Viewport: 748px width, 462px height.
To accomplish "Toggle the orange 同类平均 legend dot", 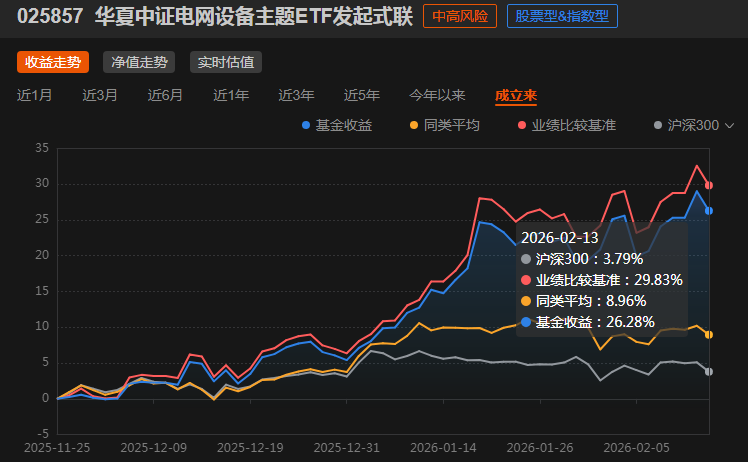I will tap(414, 126).
